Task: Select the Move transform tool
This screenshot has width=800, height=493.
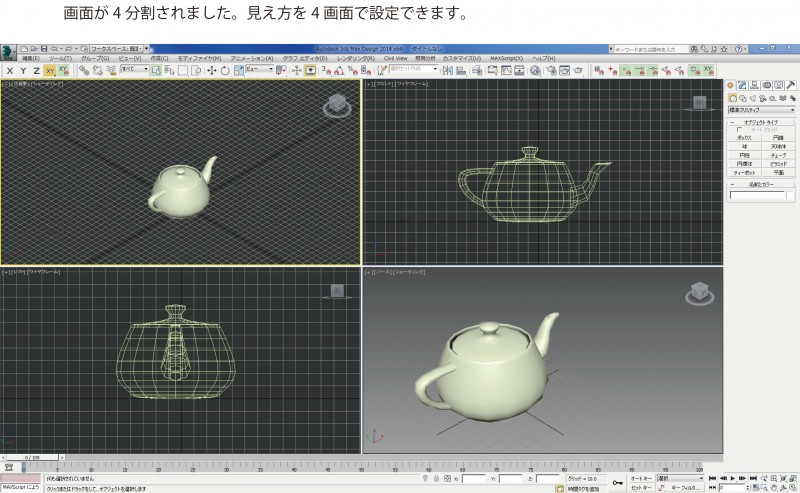Action: click(211, 70)
